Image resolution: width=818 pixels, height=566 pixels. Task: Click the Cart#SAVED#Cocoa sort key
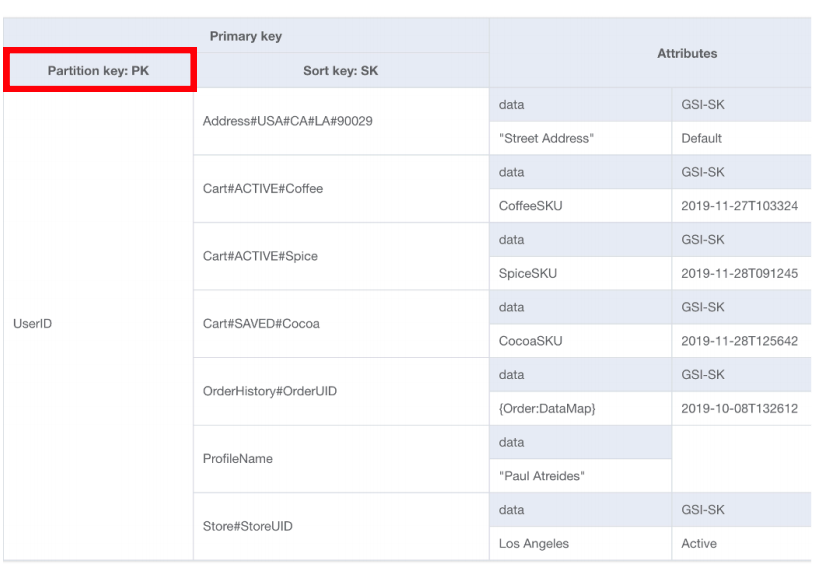coord(261,324)
